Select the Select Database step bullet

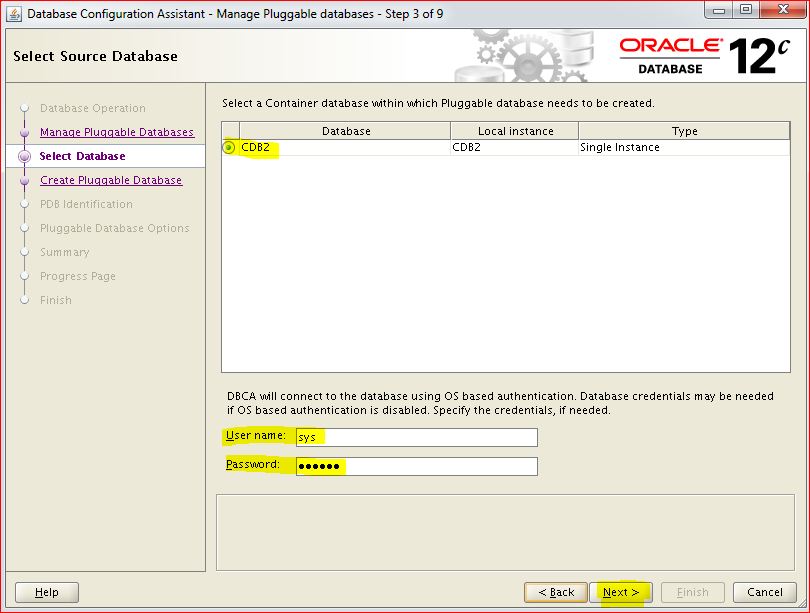pyautogui.click(x=24, y=156)
